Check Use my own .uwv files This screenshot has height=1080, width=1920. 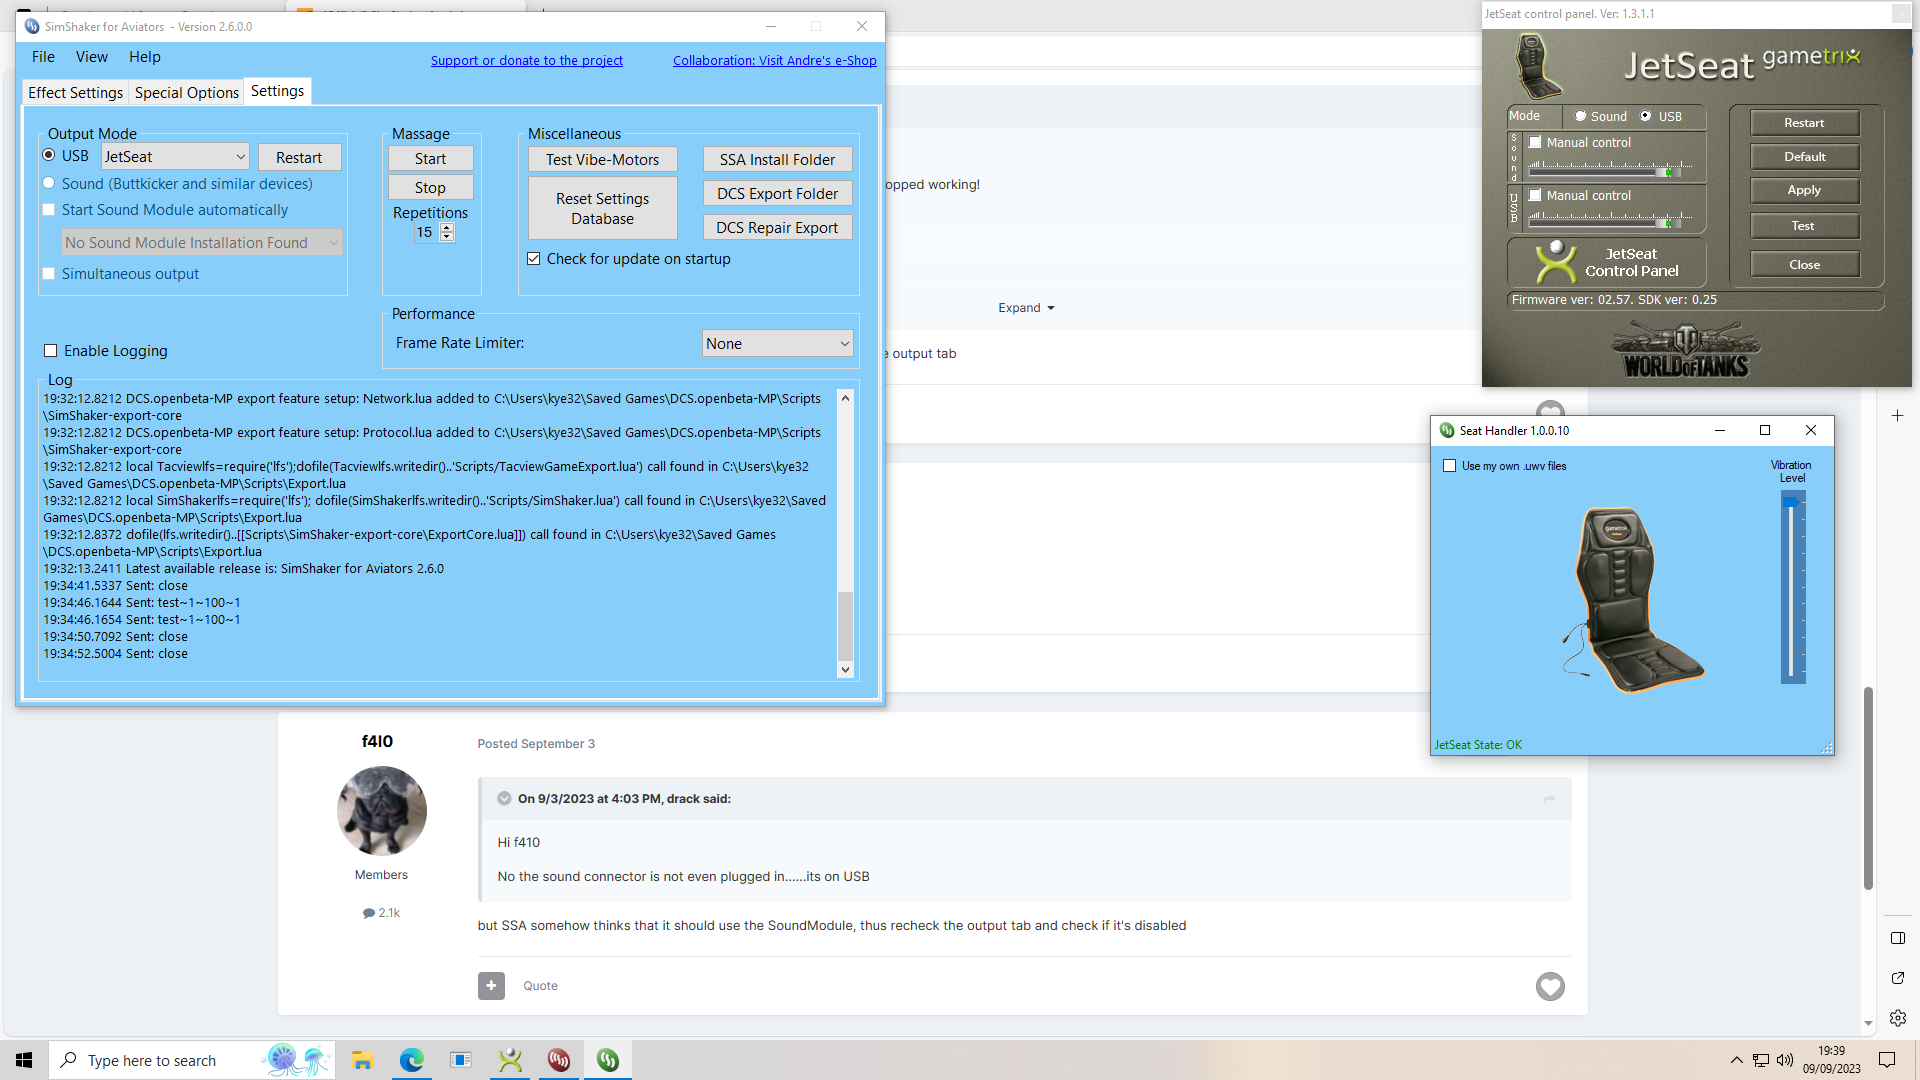(x=1450, y=466)
